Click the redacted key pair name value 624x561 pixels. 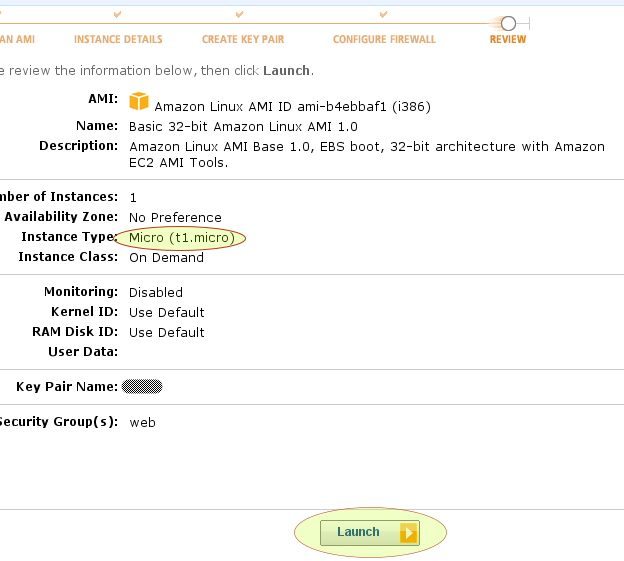(x=142, y=386)
